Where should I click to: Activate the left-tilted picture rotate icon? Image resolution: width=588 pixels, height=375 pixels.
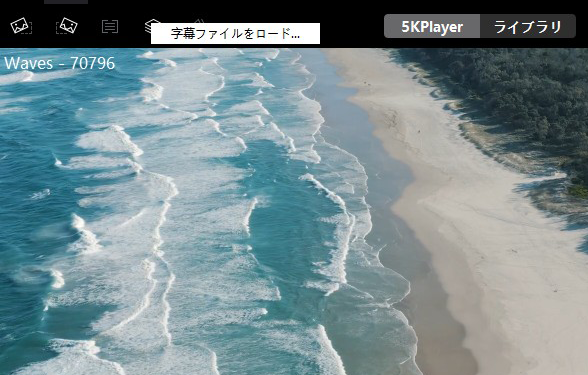(21, 26)
